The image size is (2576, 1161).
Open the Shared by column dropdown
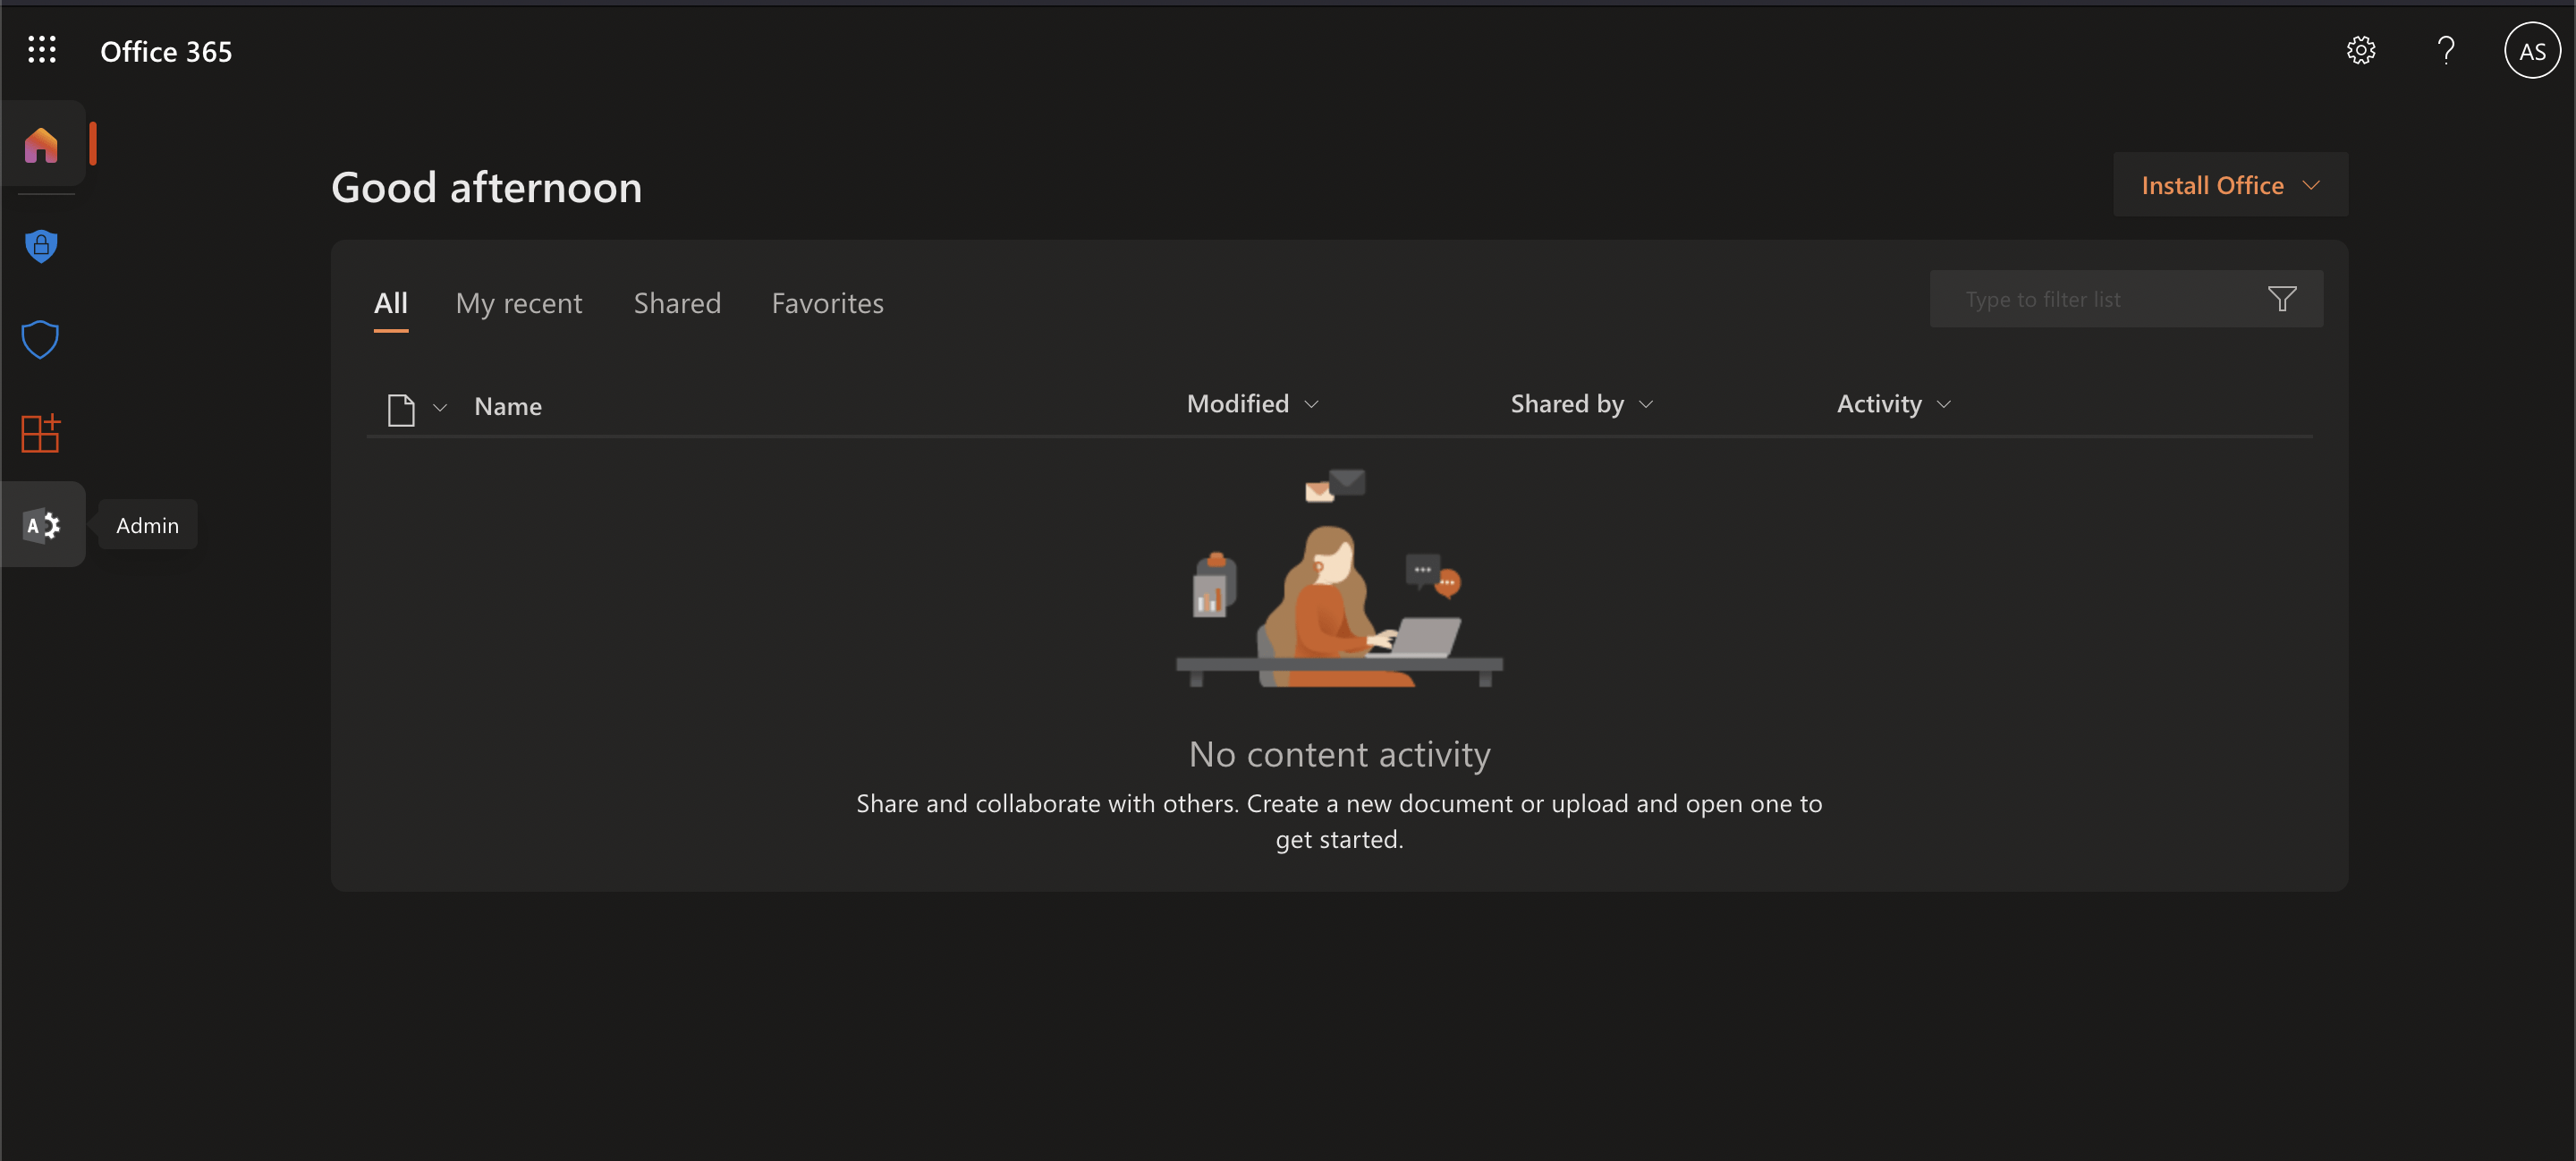point(1581,404)
